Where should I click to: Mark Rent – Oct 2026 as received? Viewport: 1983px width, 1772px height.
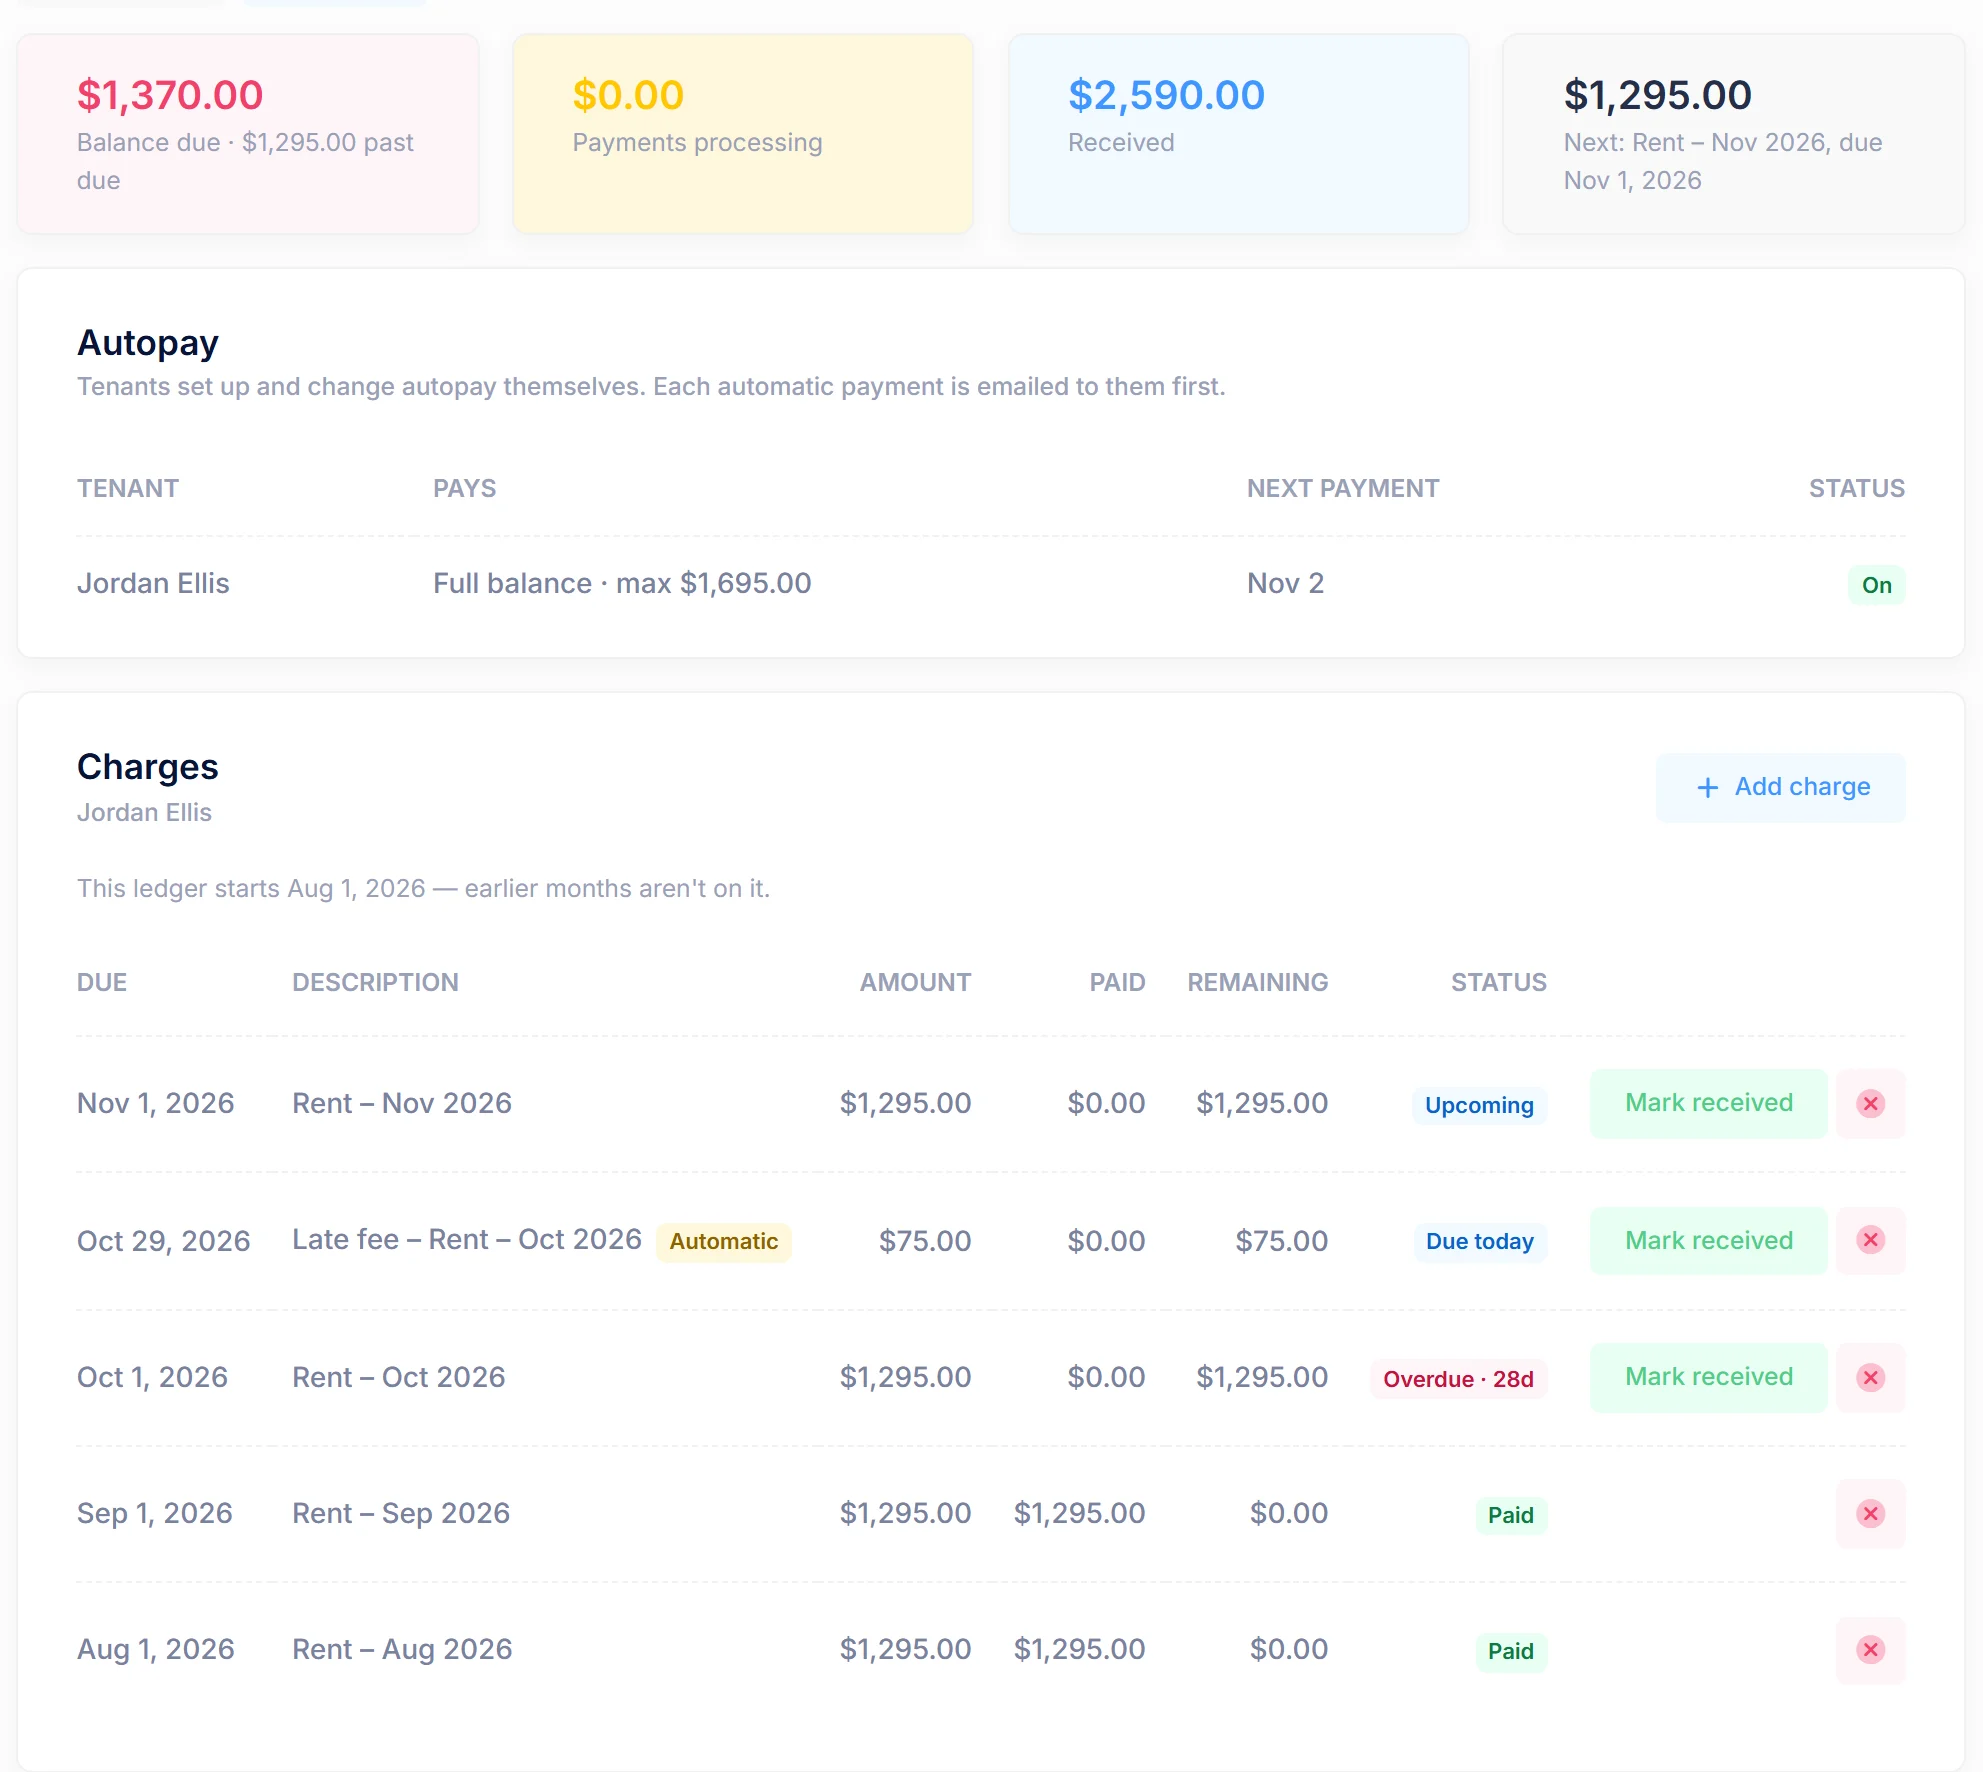[x=1708, y=1377]
